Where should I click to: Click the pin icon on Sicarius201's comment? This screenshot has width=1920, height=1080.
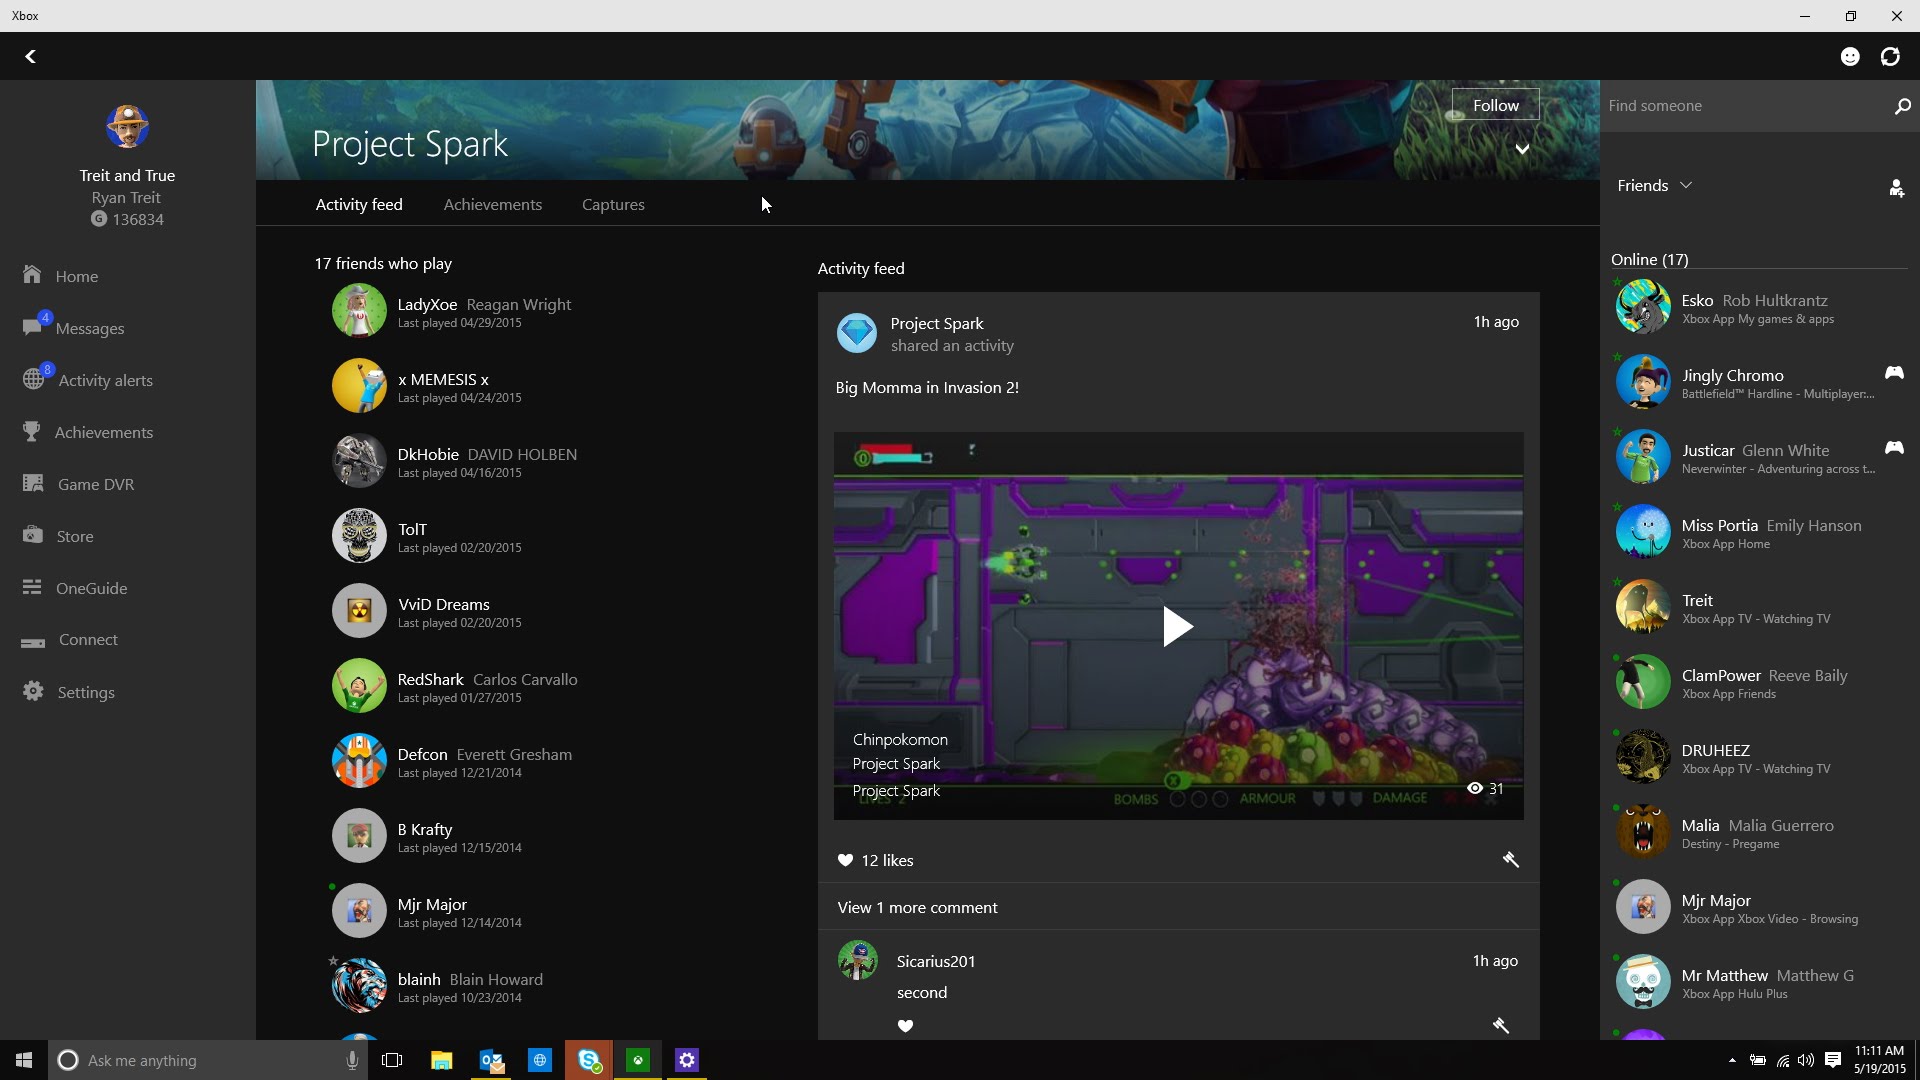1500,1025
